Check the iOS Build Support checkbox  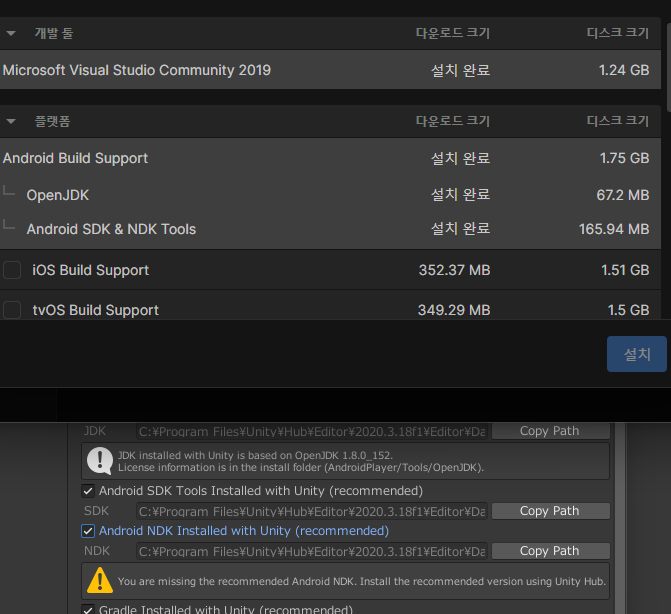[x=12, y=270]
